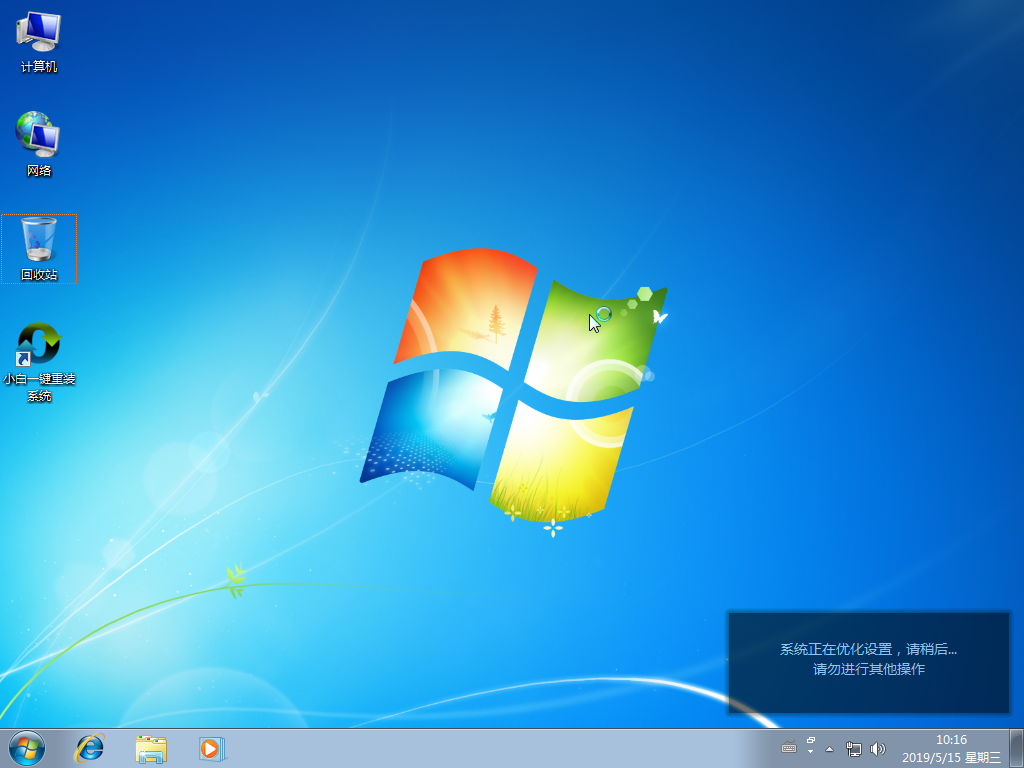
Task: Open the calendar by clicking the clock
Action: tap(950, 740)
